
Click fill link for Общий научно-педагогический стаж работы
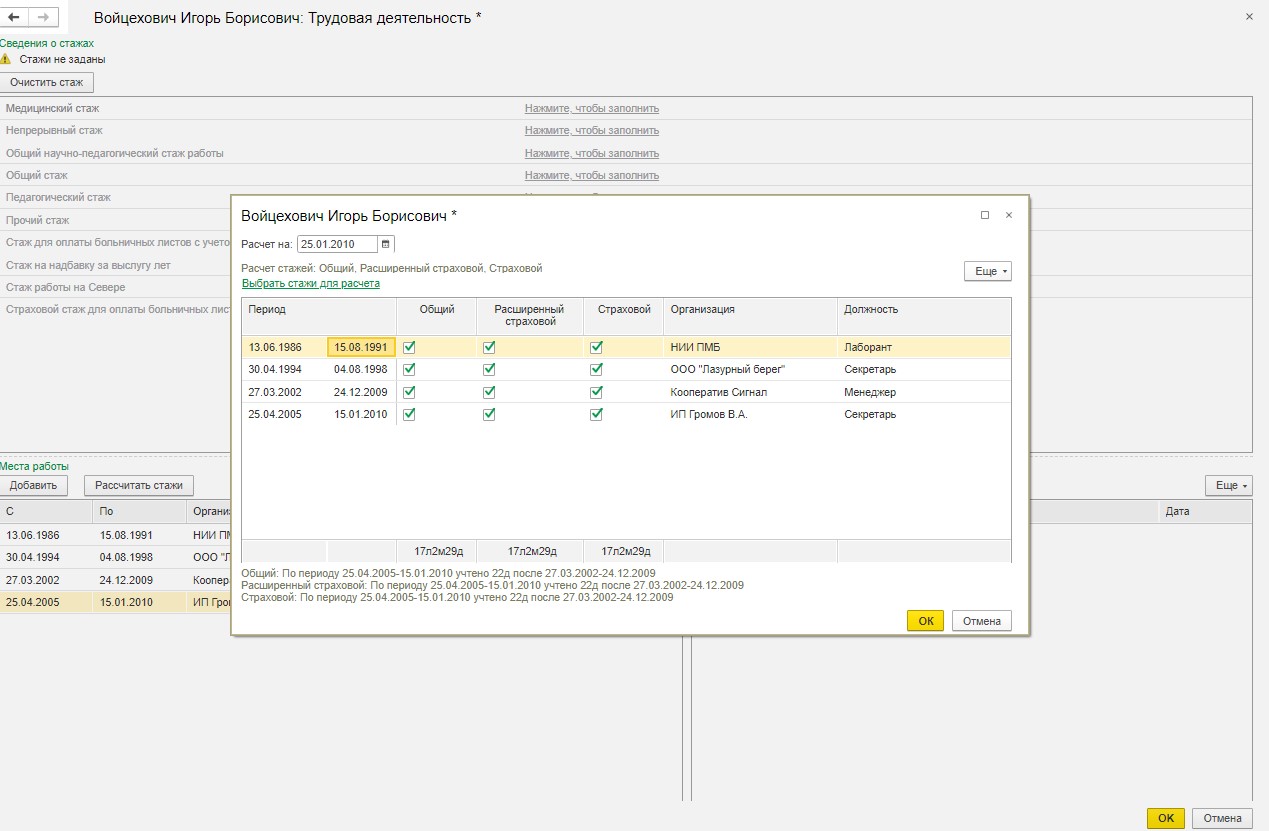tap(592, 153)
